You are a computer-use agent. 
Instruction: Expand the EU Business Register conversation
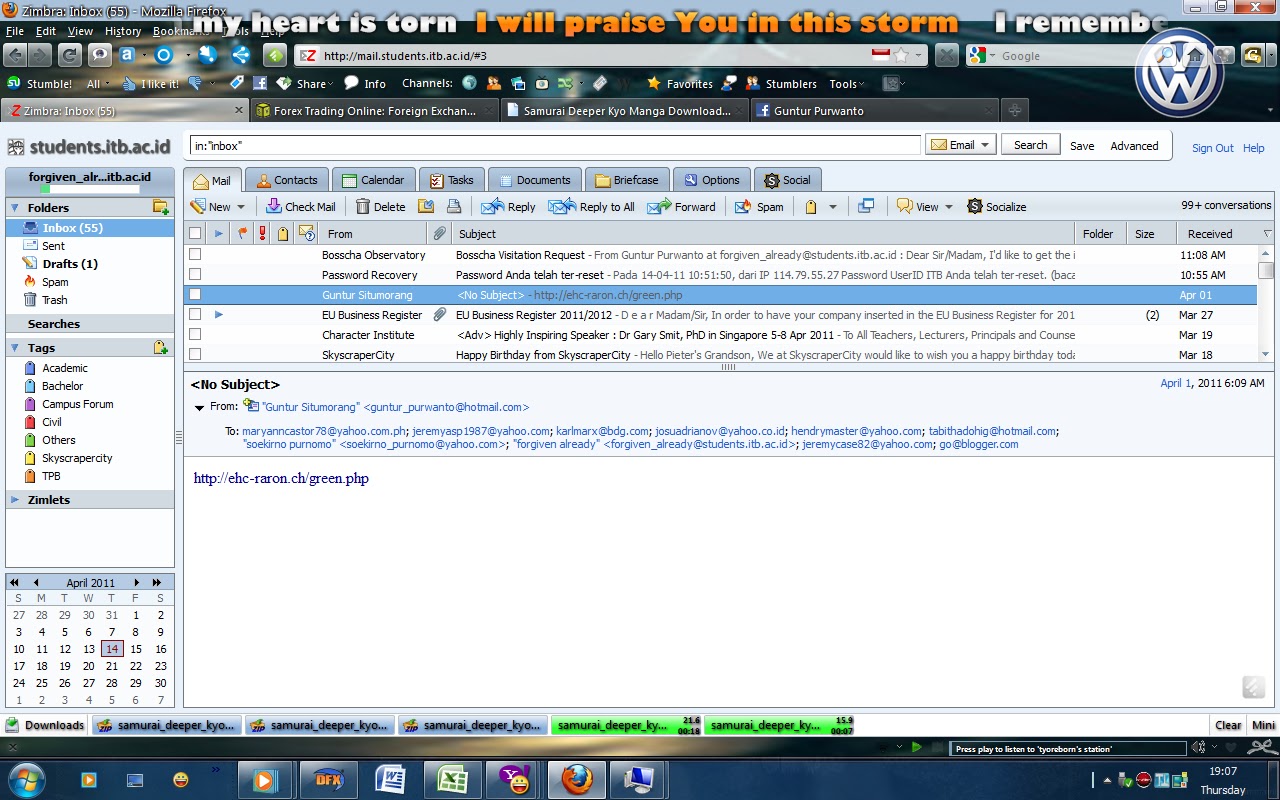tap(219, 314)
